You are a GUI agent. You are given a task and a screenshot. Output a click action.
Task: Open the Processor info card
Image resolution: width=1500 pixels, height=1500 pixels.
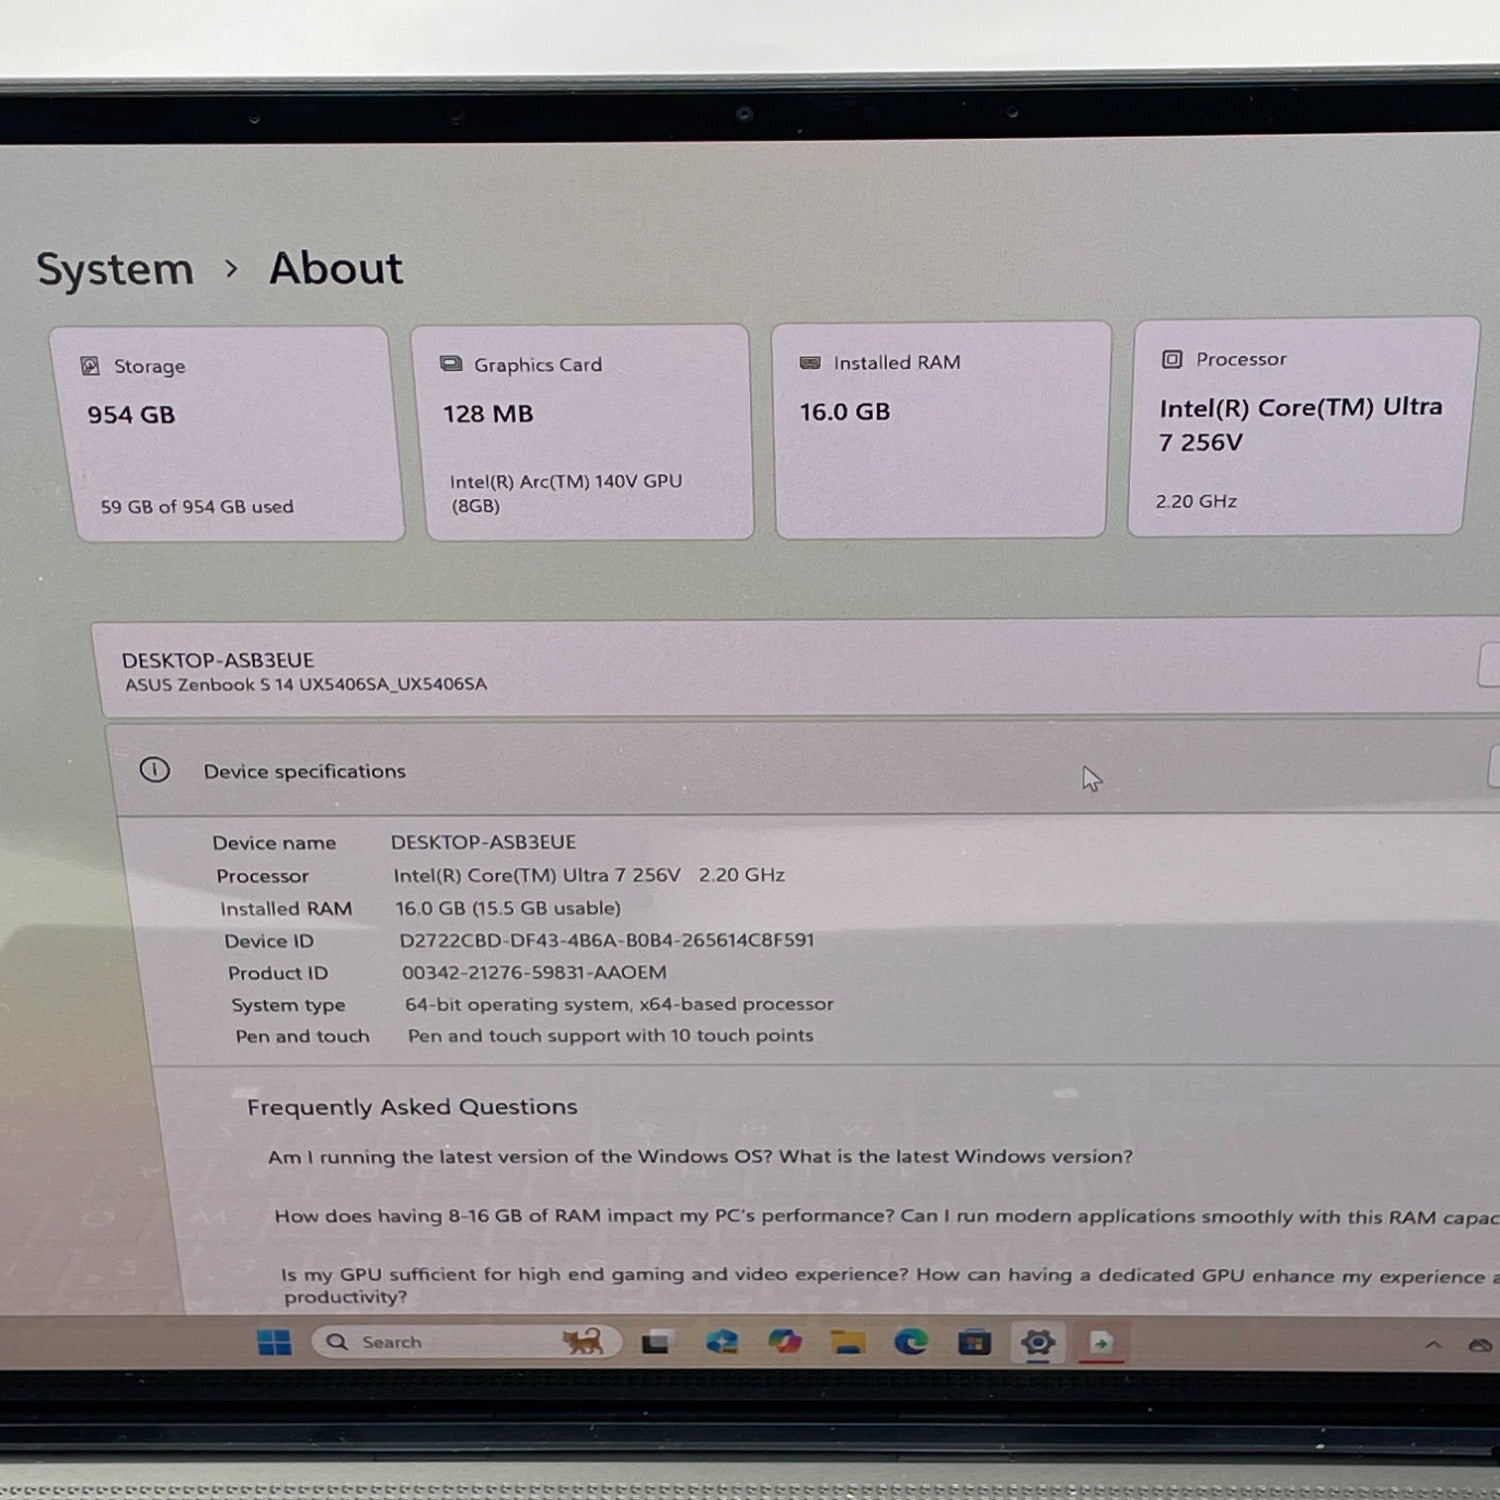[x=1302, y=427]
